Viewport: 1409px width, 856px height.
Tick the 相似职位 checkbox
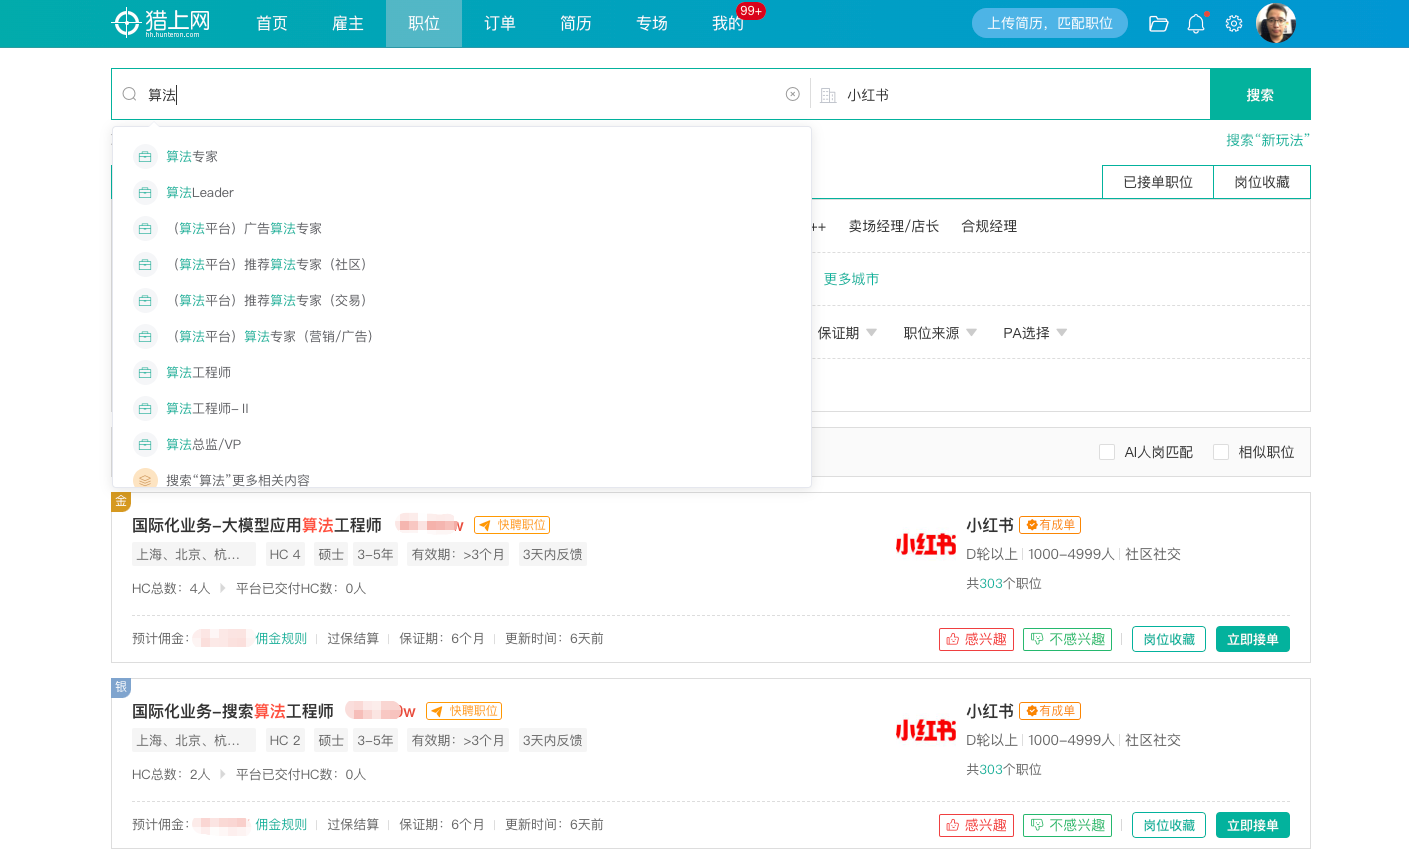1221,452
